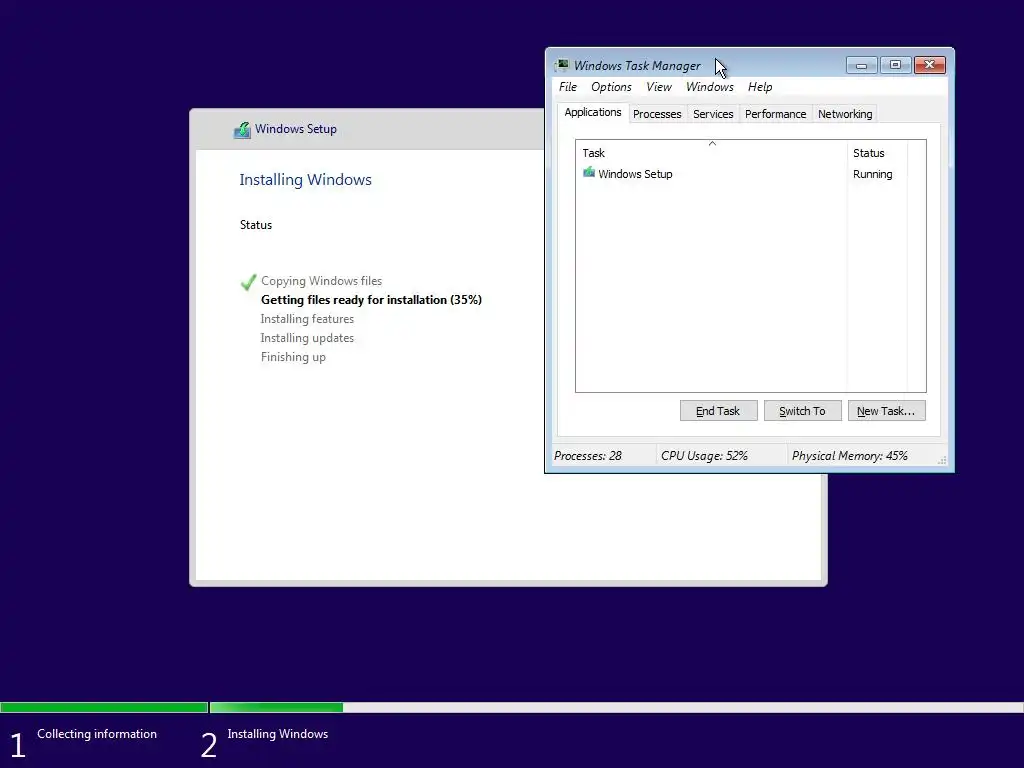
Task: Open the Help menu
Action: tap(760, 87)
